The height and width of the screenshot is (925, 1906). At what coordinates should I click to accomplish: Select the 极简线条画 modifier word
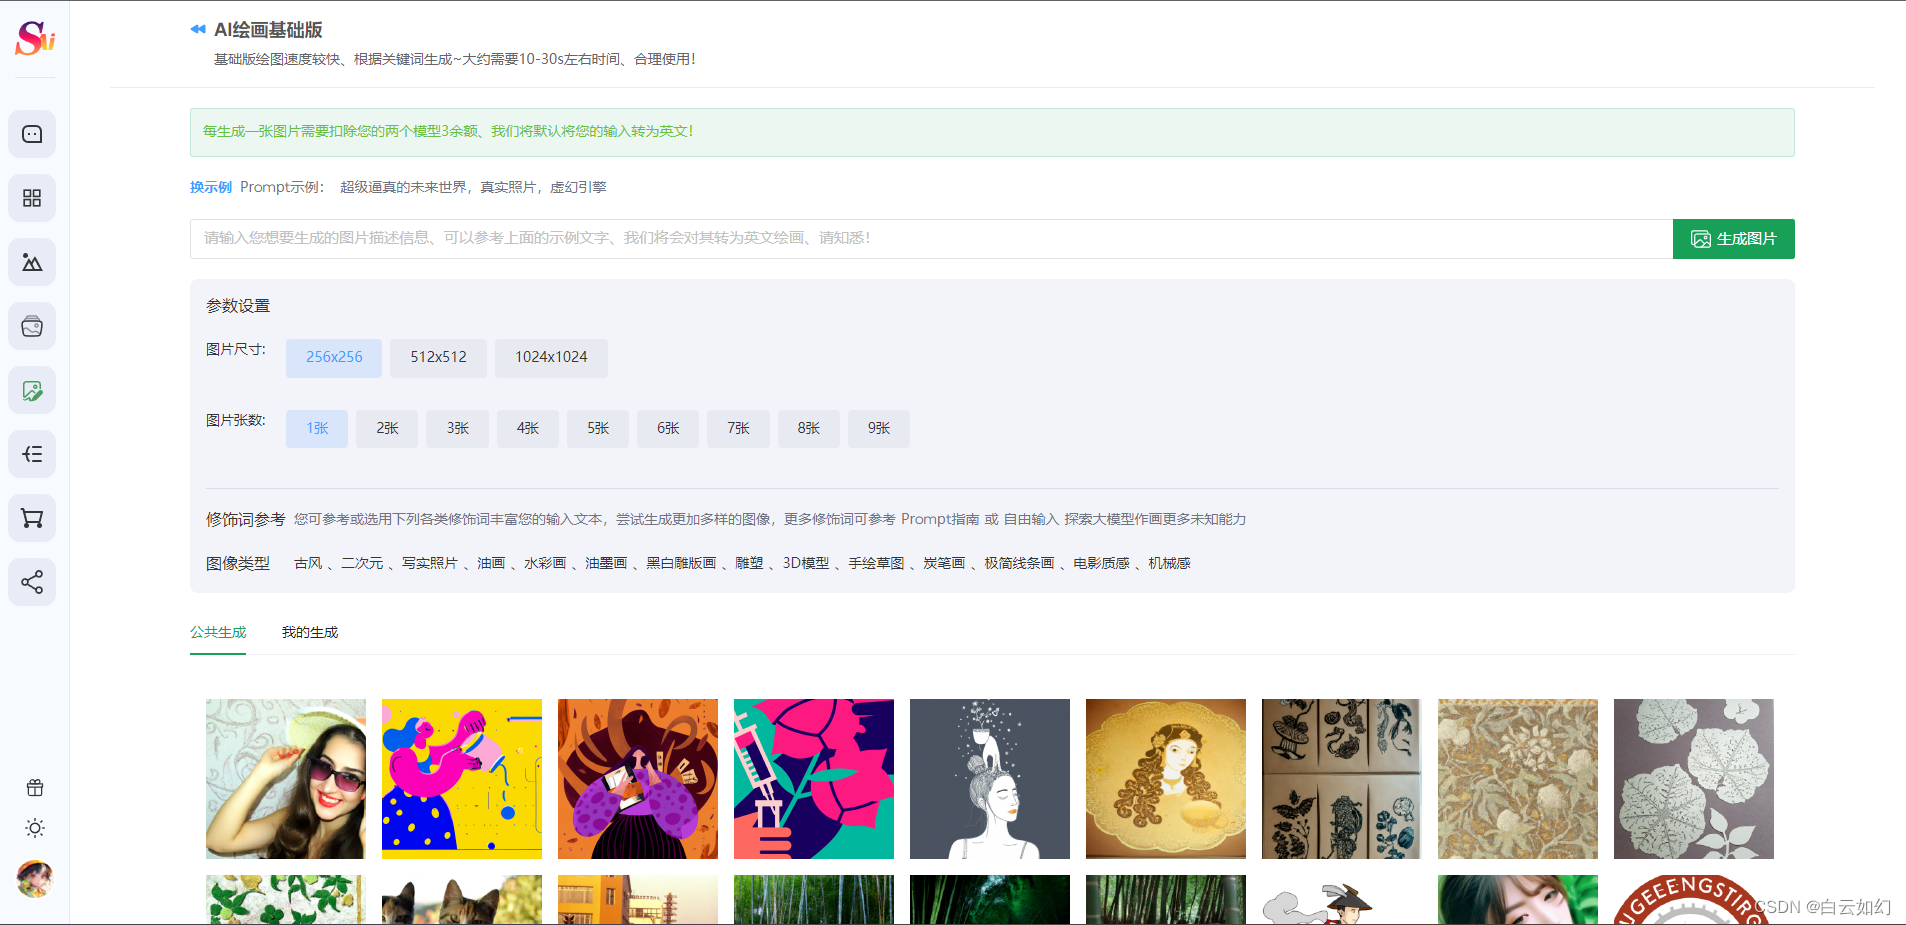click(x=1019, y=563)
